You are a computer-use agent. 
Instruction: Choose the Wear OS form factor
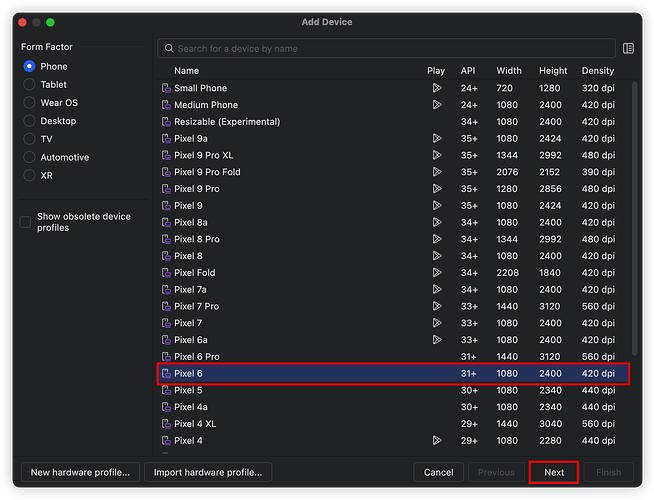29,103
